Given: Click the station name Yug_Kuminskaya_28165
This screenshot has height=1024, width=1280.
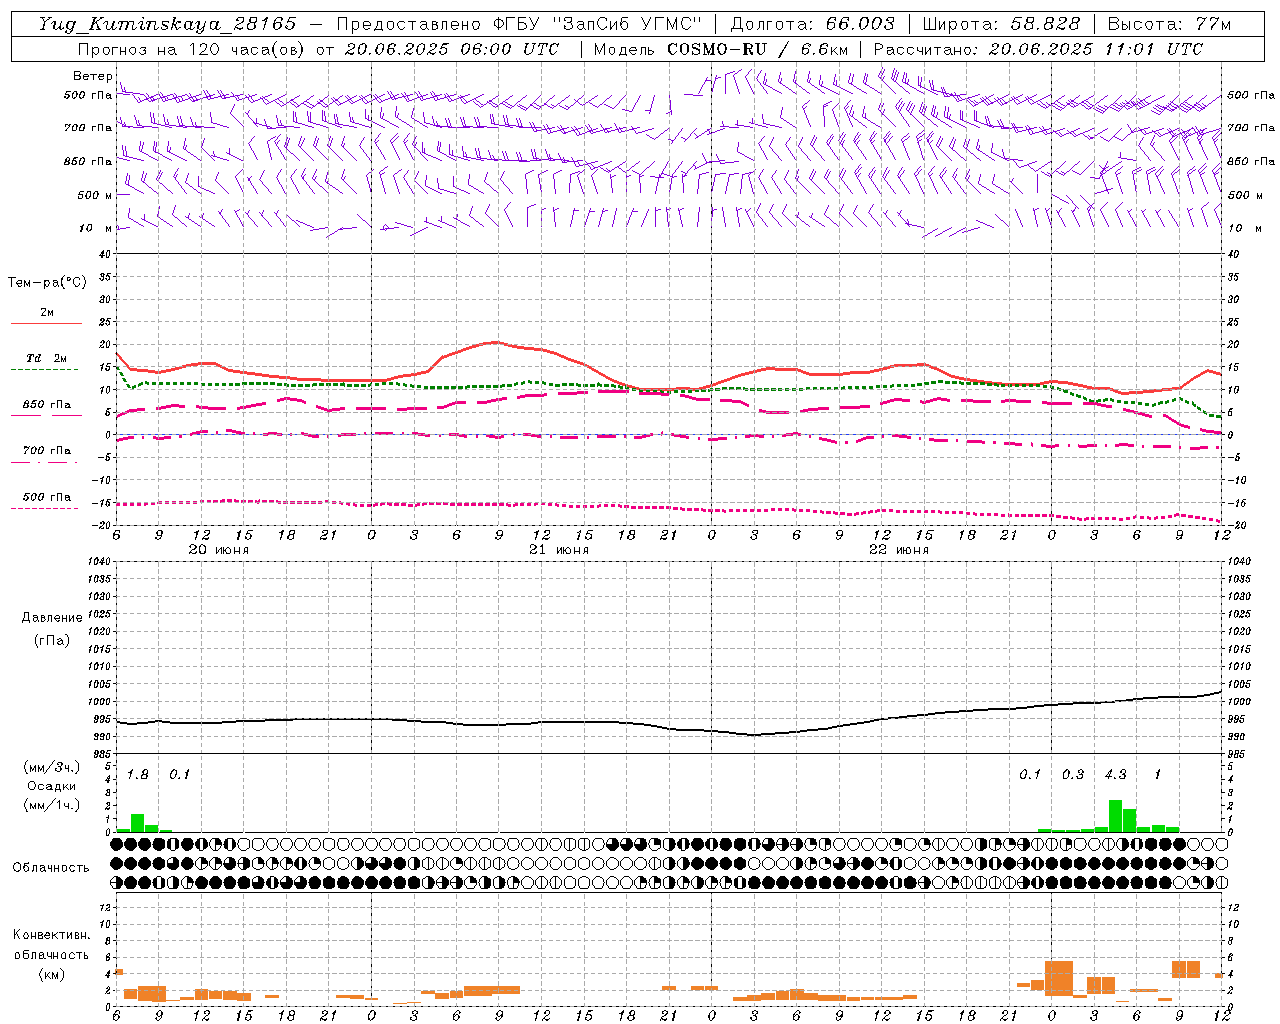Looking at the screenshot, I should coord(167,24).
